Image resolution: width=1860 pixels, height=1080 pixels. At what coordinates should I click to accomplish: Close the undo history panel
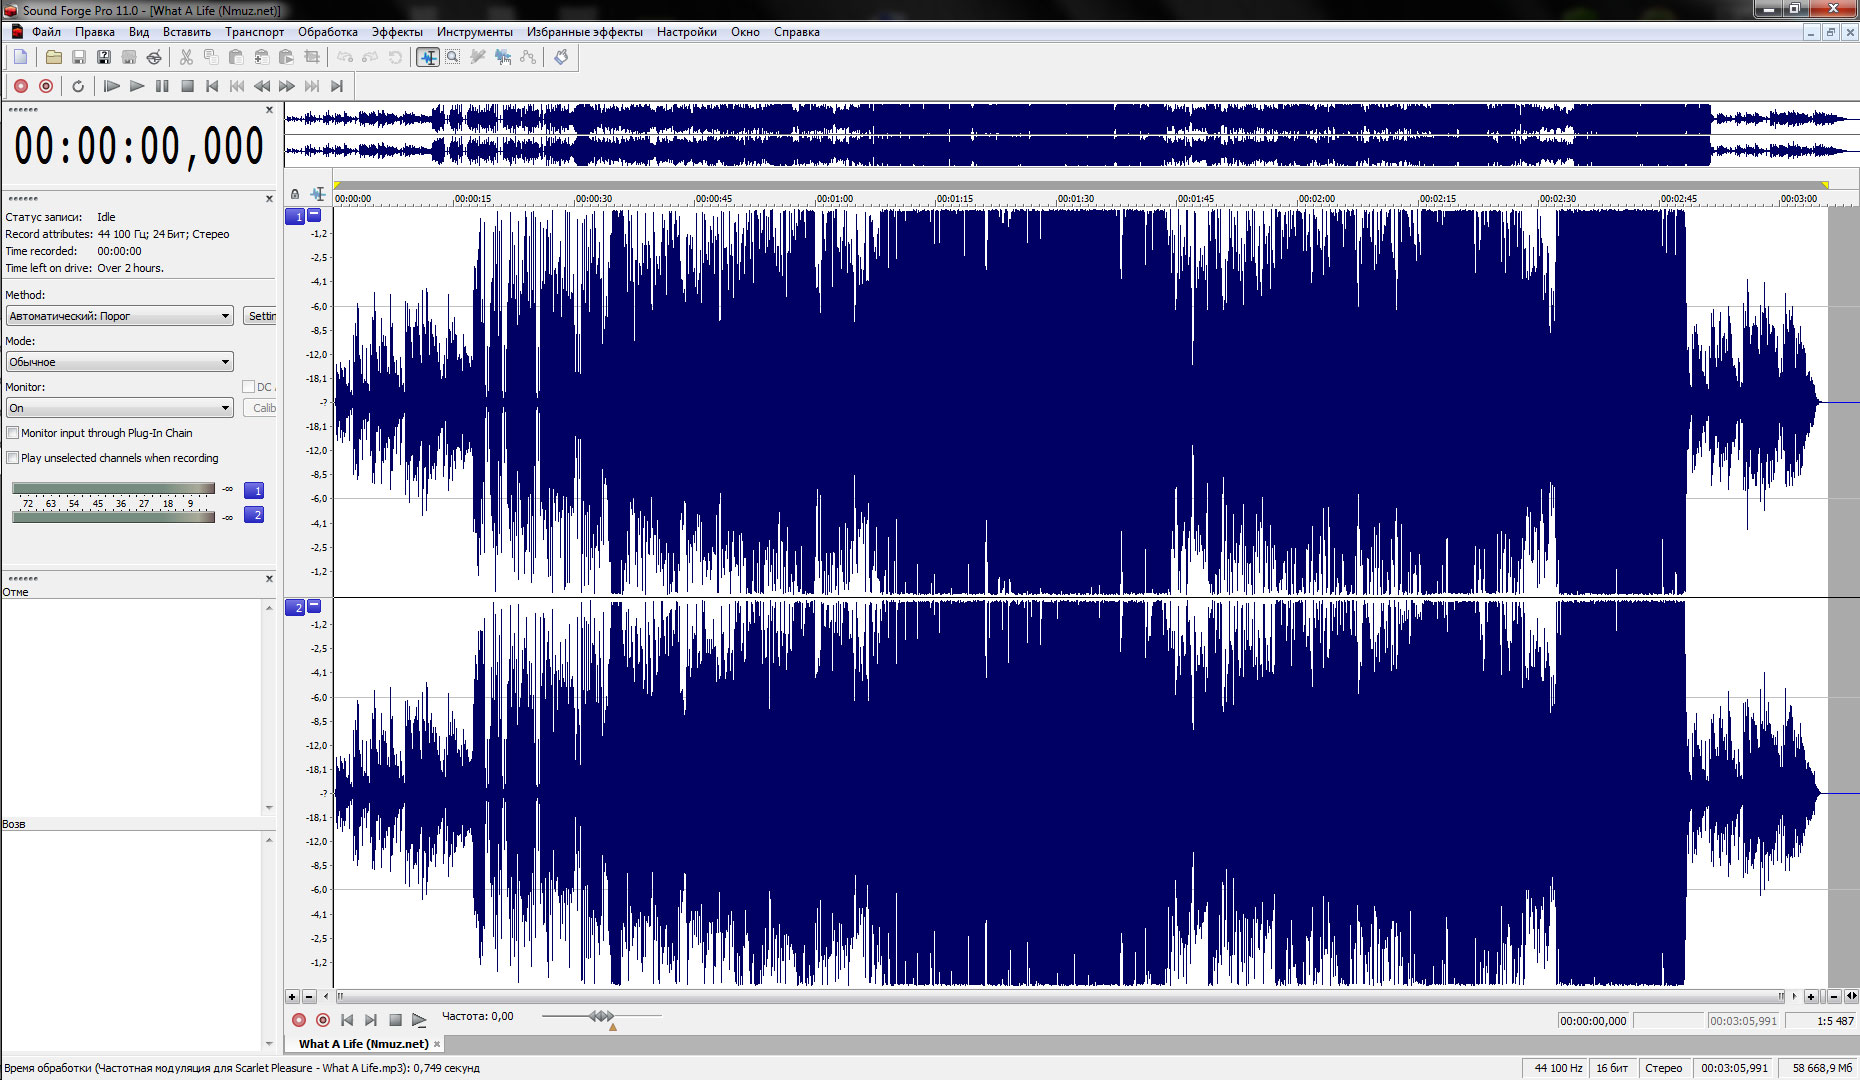pos(269,579)
